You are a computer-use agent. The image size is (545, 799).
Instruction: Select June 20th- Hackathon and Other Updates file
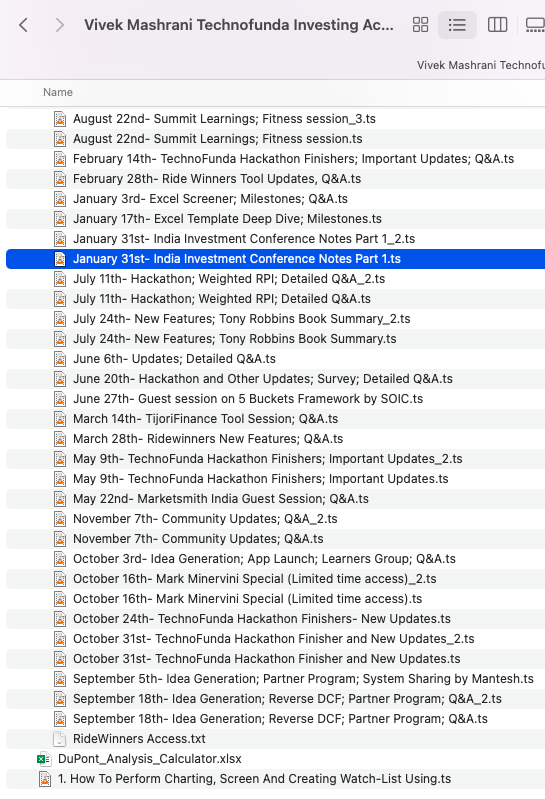pos(263,379)
